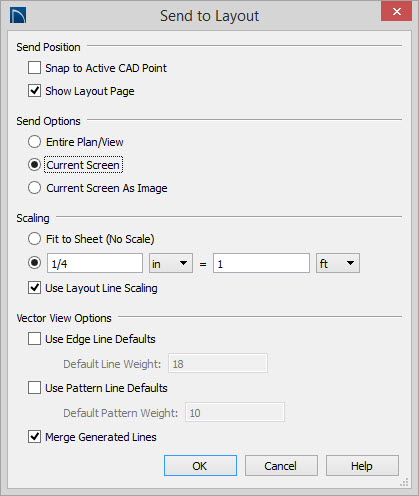
Task: Toggle Use Layout Line Scaling
Action: coord(34,288)
